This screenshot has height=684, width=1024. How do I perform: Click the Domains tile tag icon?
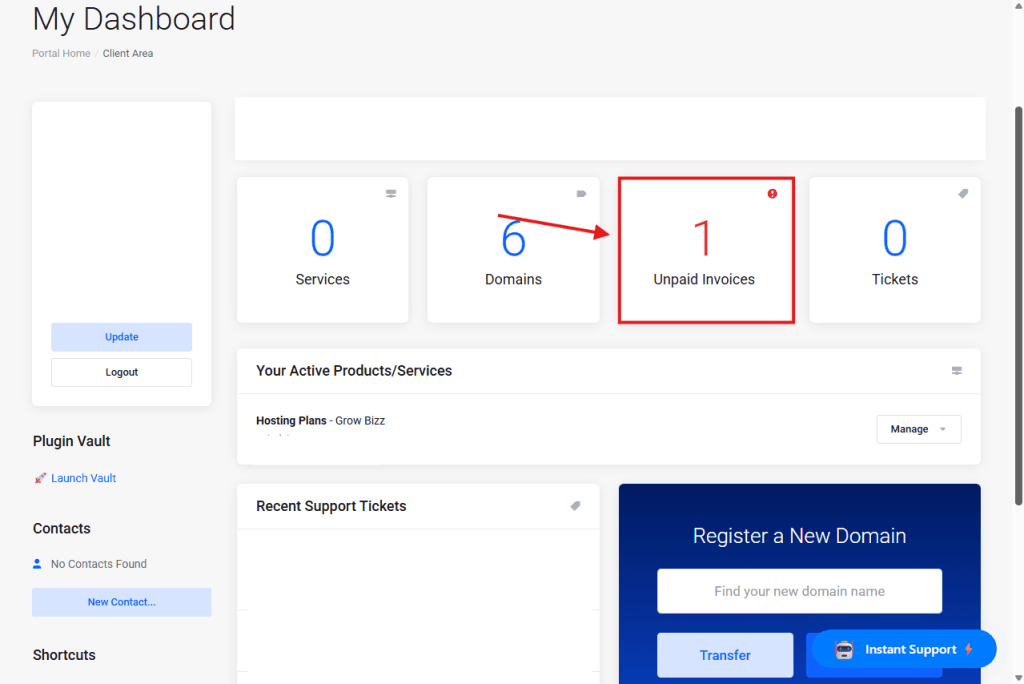coord(581,194)
